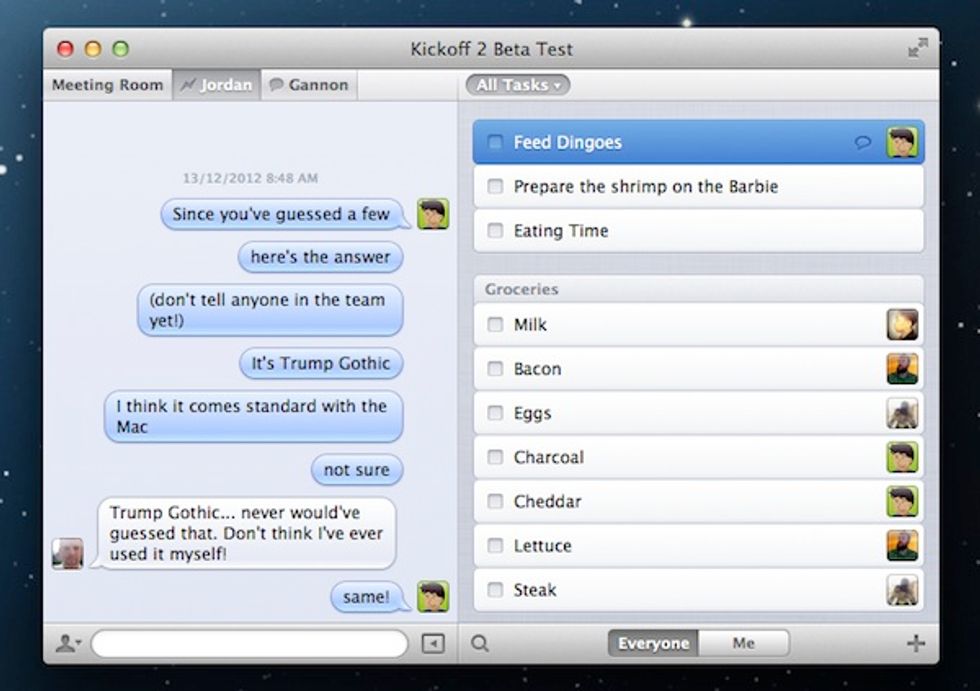
Task: Switch to the Meeting Room tab
Action: 108,85
